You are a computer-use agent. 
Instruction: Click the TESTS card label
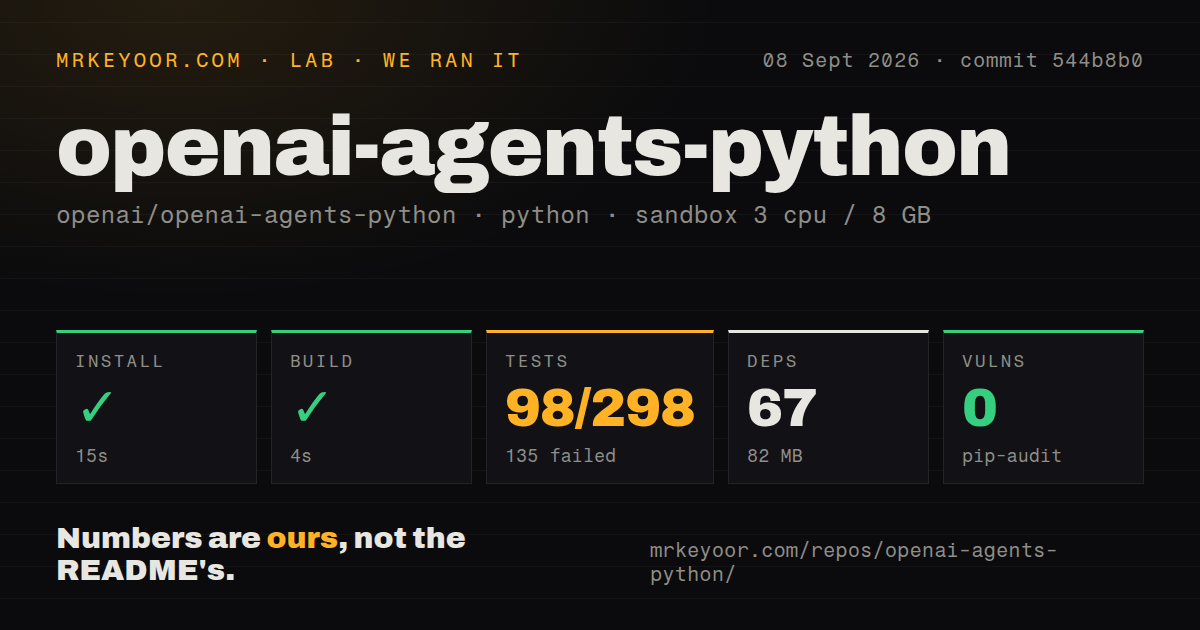[537, 362]
